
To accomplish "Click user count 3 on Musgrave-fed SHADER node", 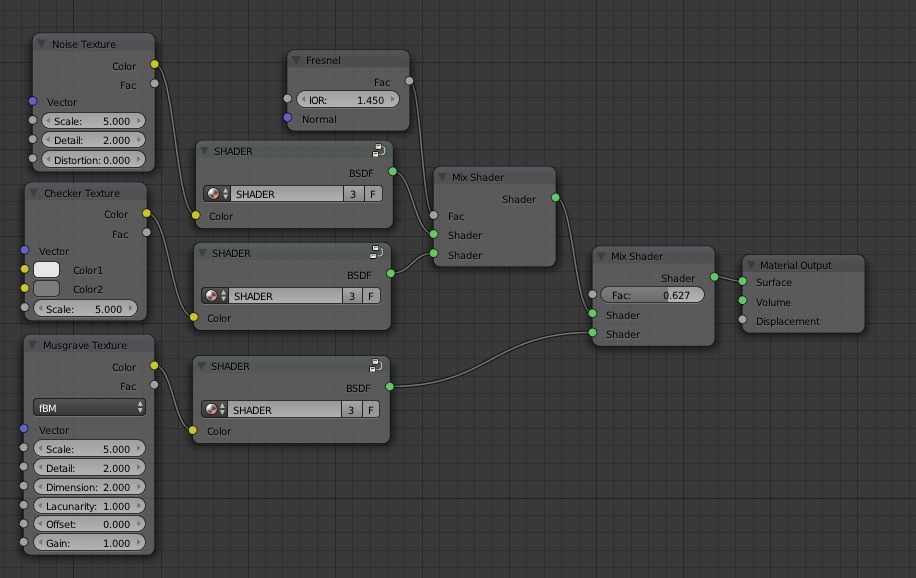I will pos(352,410).
